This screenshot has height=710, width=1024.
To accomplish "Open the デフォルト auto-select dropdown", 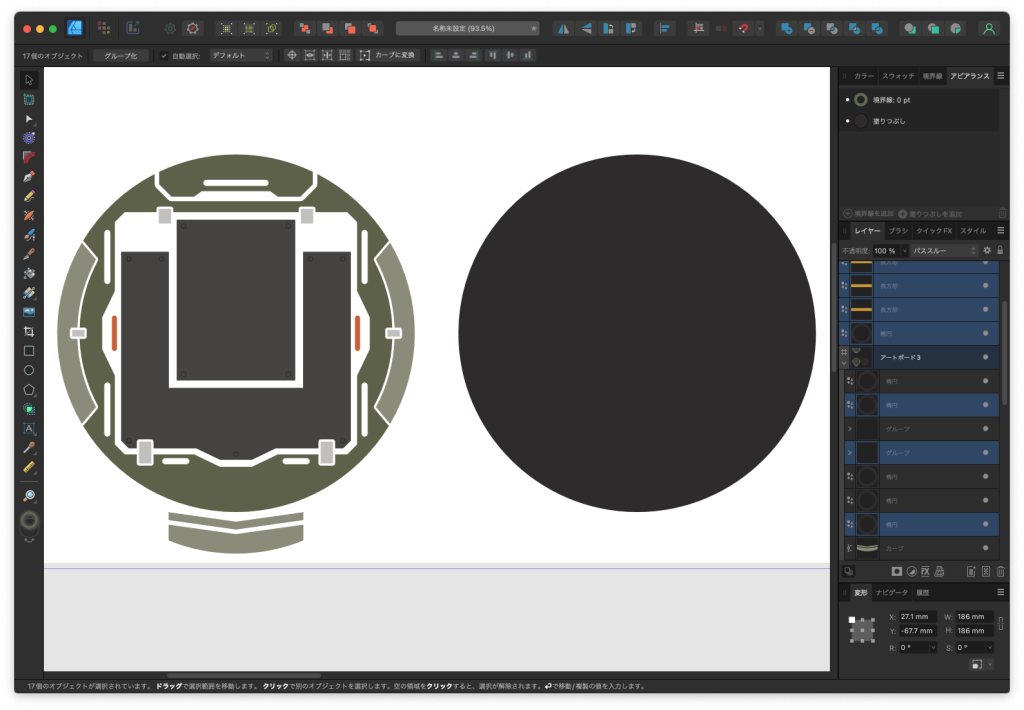I will 240,56.
